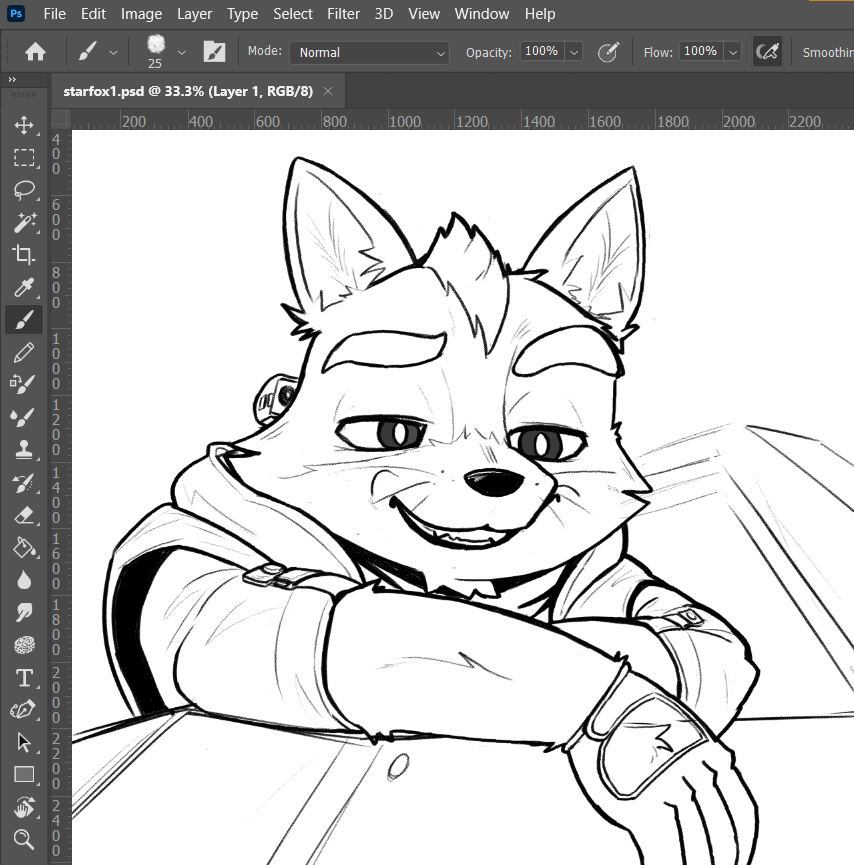Select the Path Selection tool
The image size is (854, 865).
click(24, 743)
